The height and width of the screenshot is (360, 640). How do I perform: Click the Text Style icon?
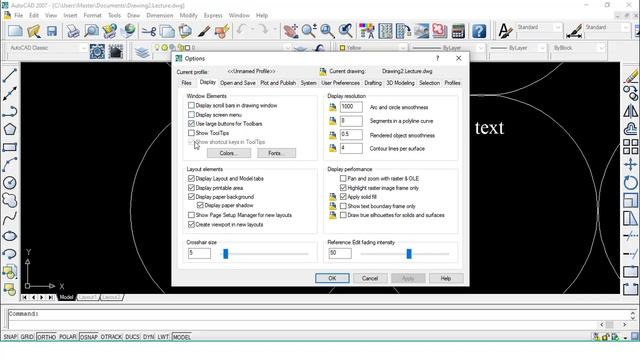coord(505,31)
